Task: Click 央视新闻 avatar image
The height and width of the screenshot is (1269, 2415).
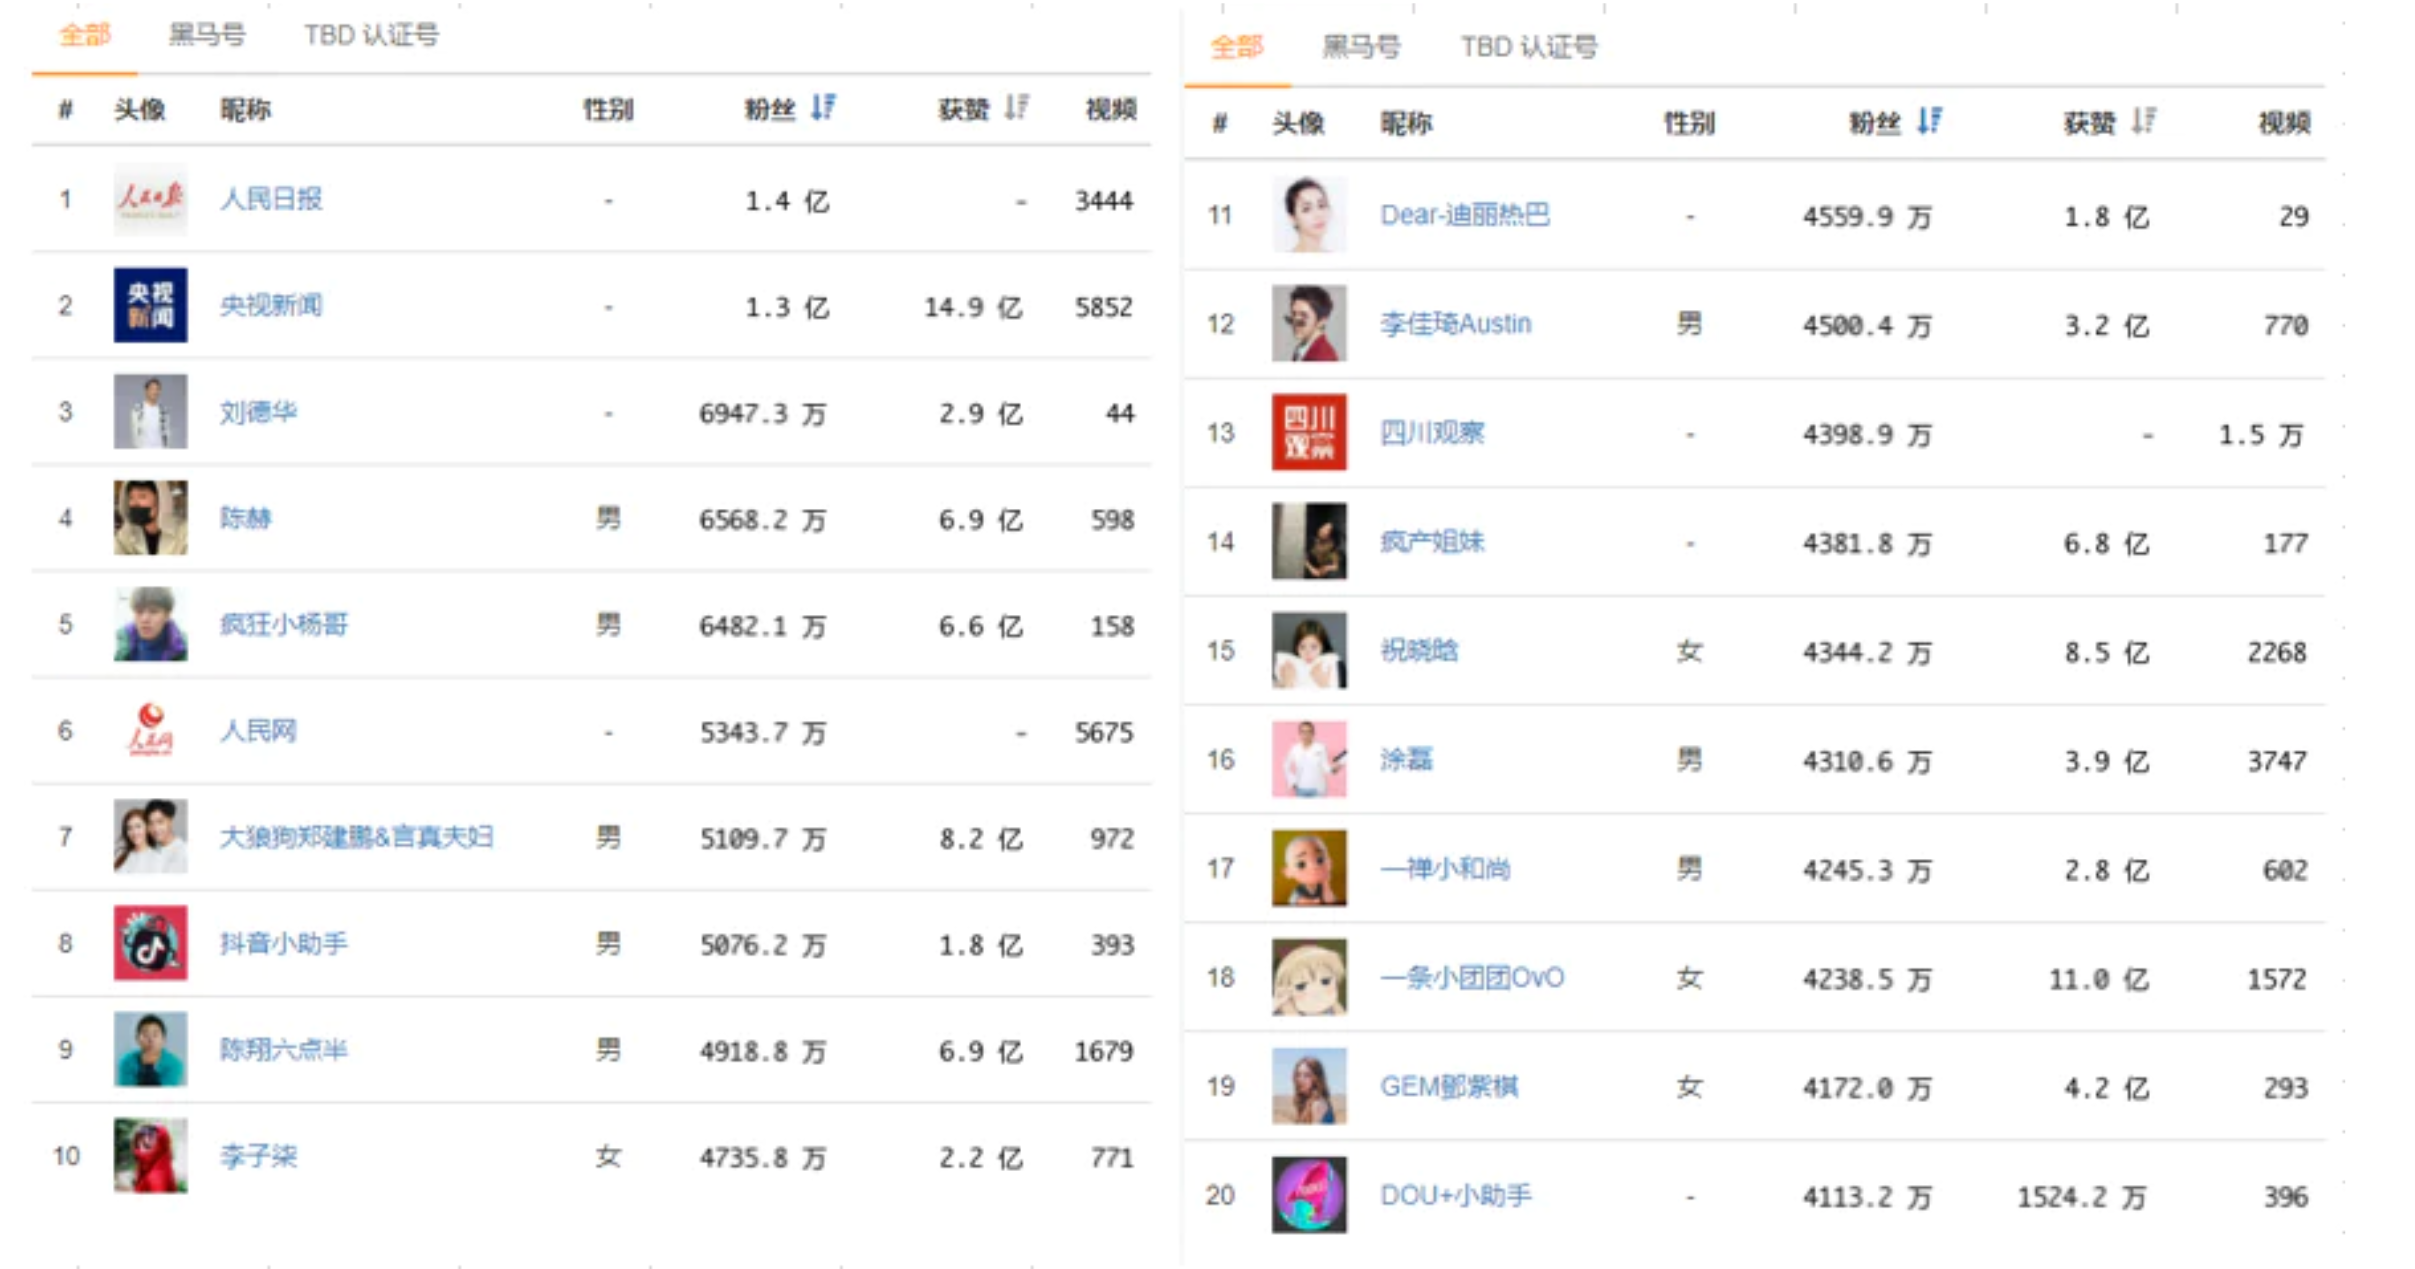Action: tap(150, 305)
